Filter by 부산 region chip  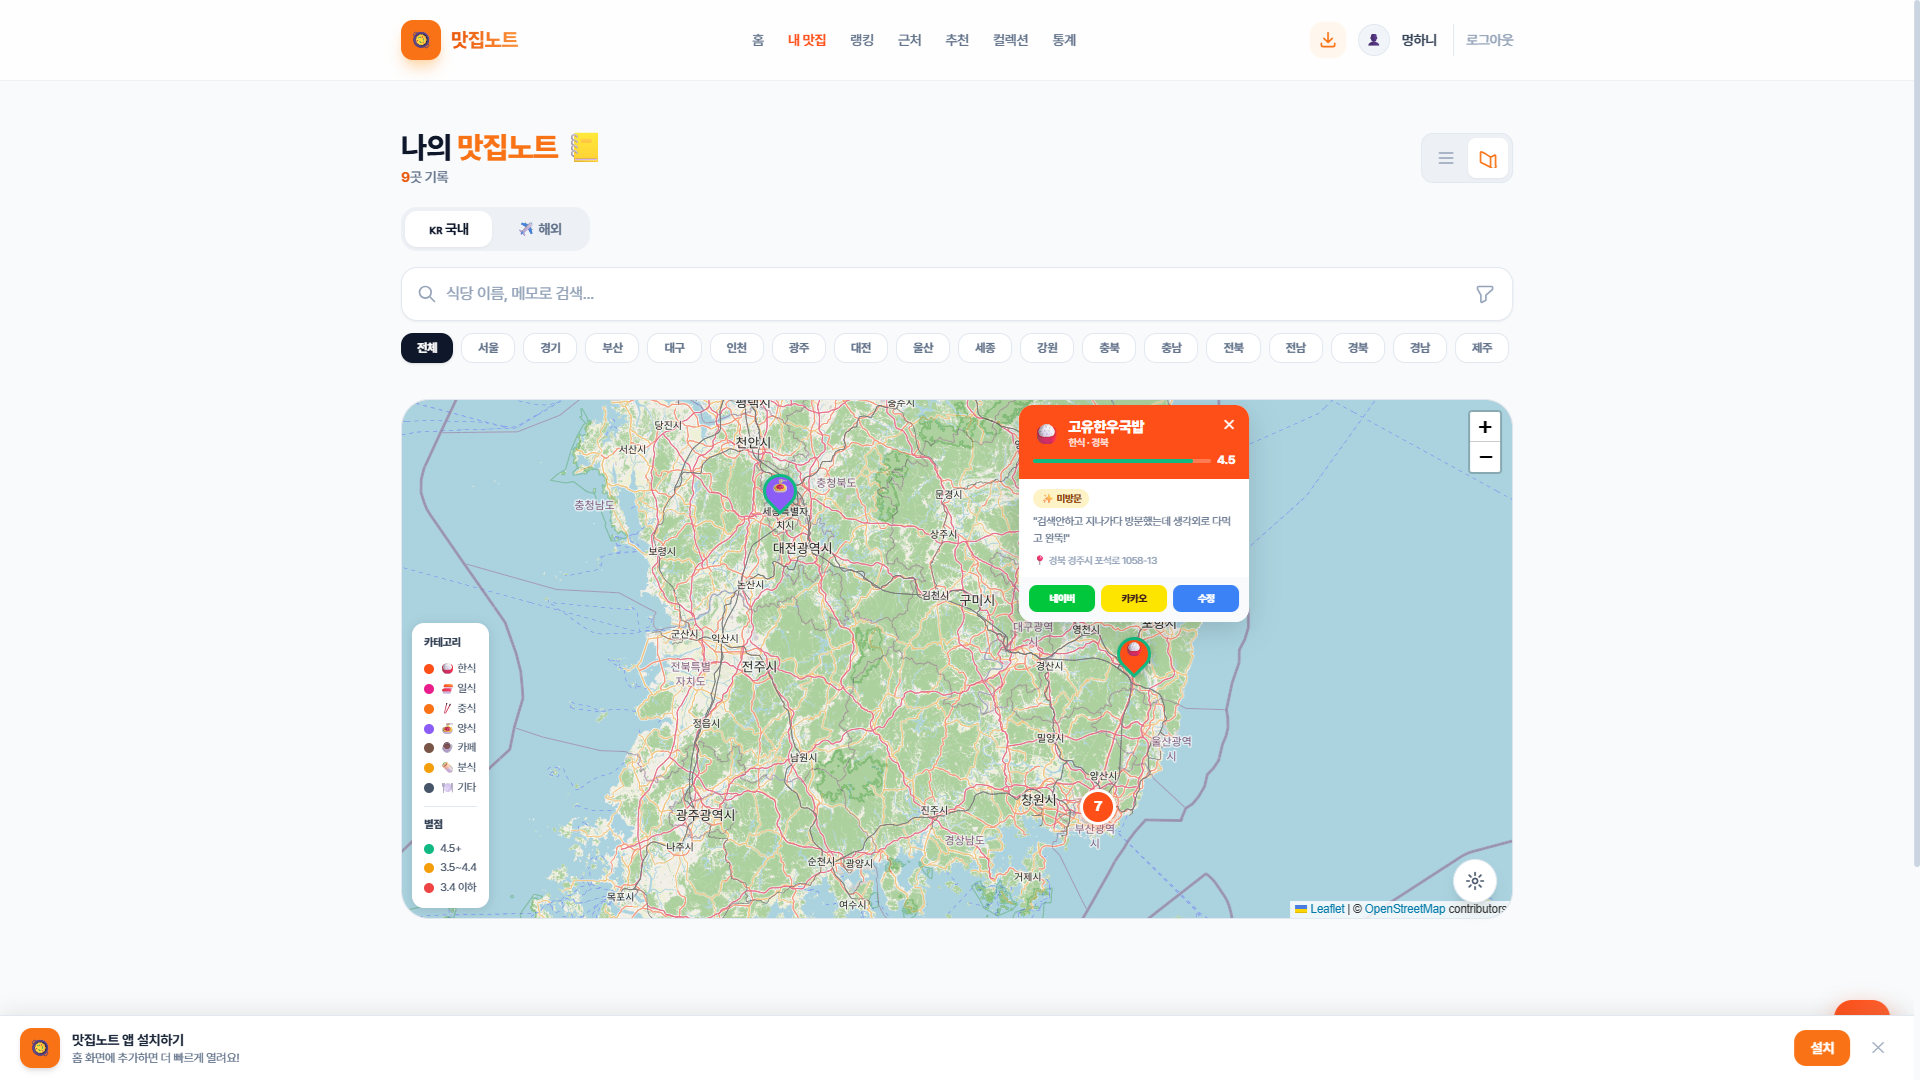pos(612,348)
